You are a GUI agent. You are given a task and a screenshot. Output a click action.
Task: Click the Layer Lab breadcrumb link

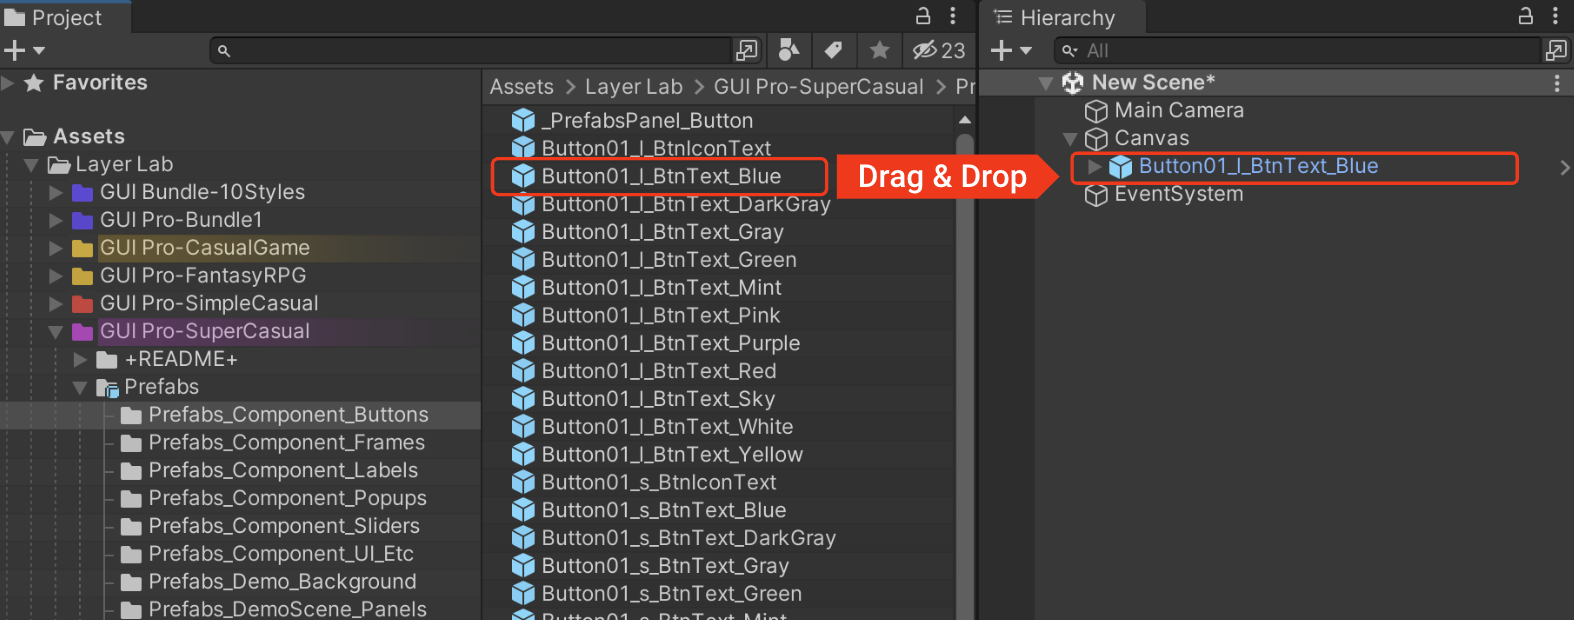coord(633,87)
